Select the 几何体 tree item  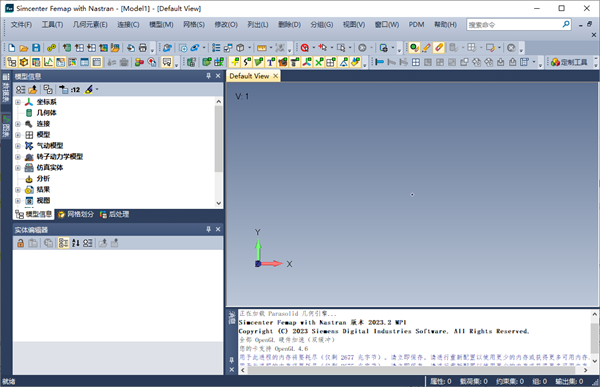click(x=46, y=113)
